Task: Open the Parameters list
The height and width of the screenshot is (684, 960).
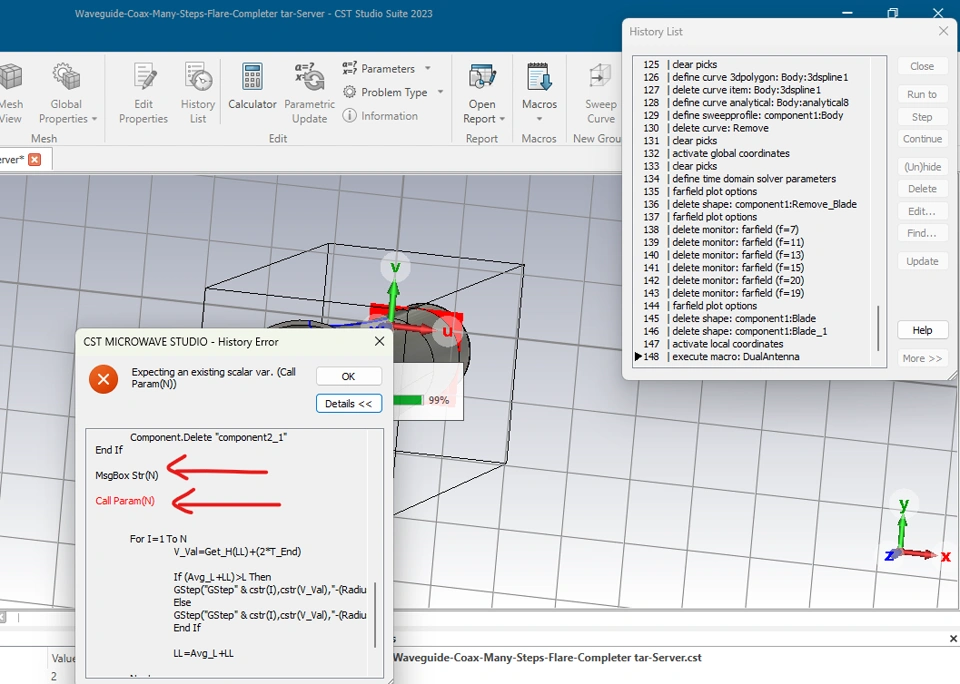Action: [x=387, y=69]
